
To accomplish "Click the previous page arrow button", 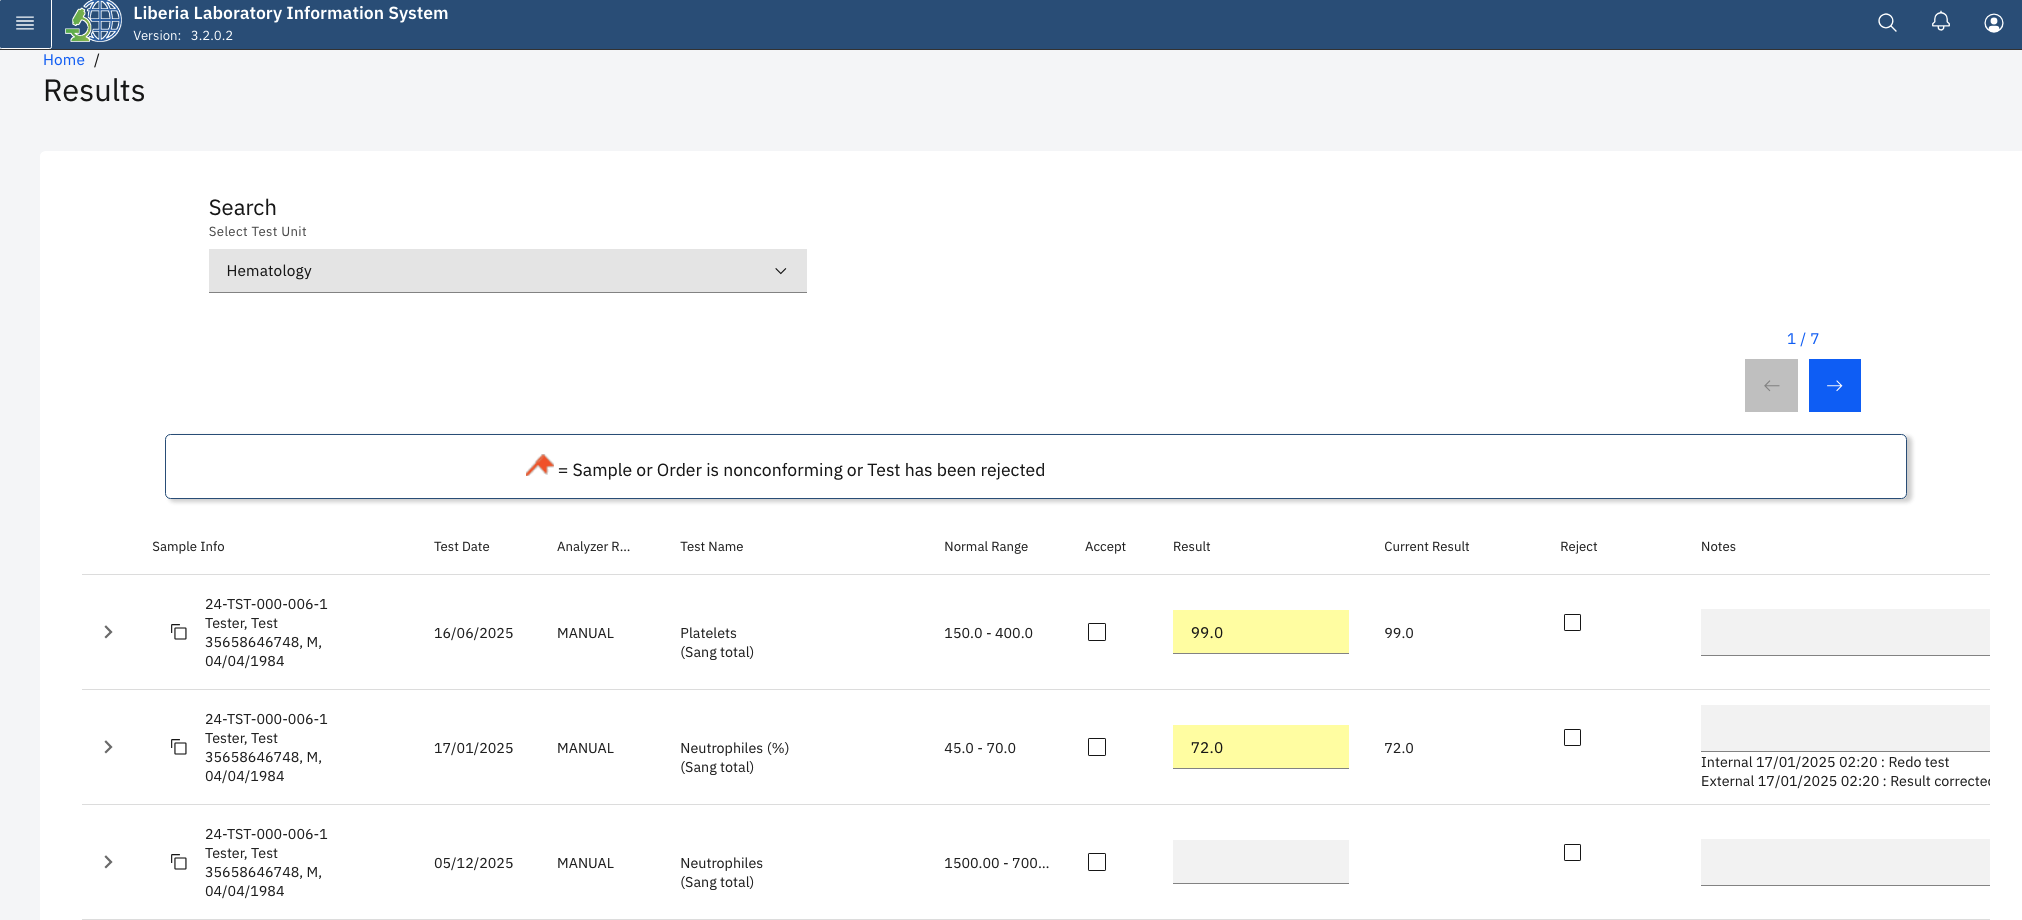I will [1771, 385].
